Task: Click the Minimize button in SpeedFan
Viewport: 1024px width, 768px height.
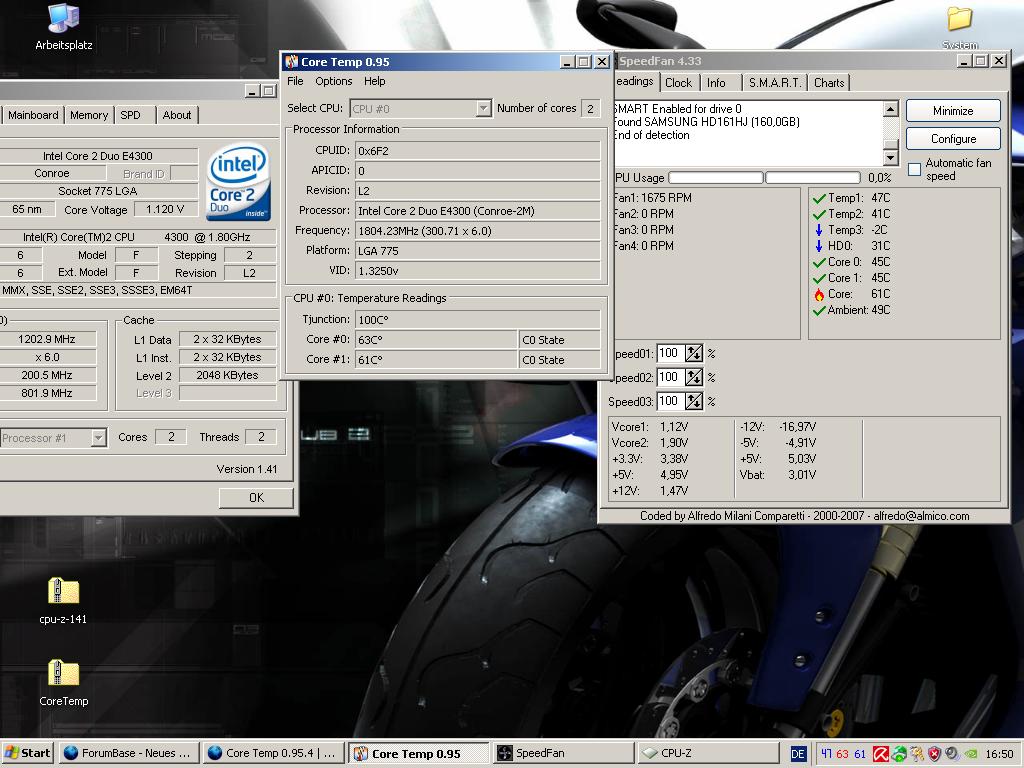Action: click(953, 111)
